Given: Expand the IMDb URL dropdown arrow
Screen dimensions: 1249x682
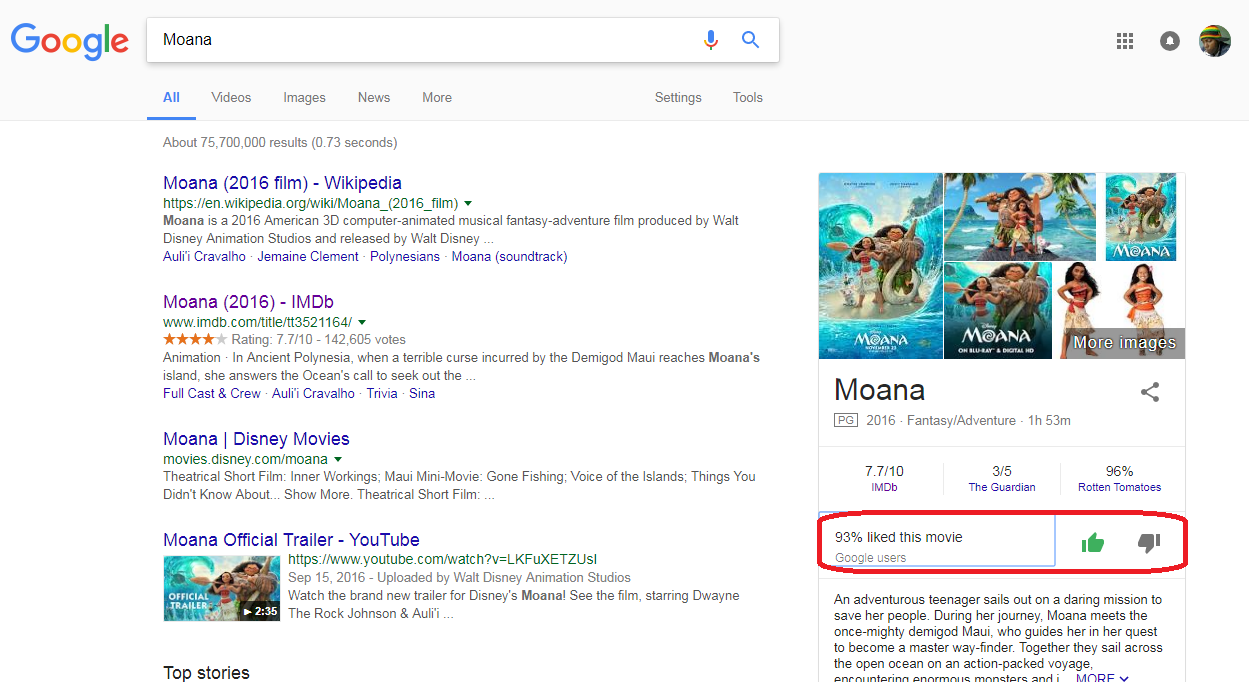Looking at the screenshot, I should click(361, 322).
